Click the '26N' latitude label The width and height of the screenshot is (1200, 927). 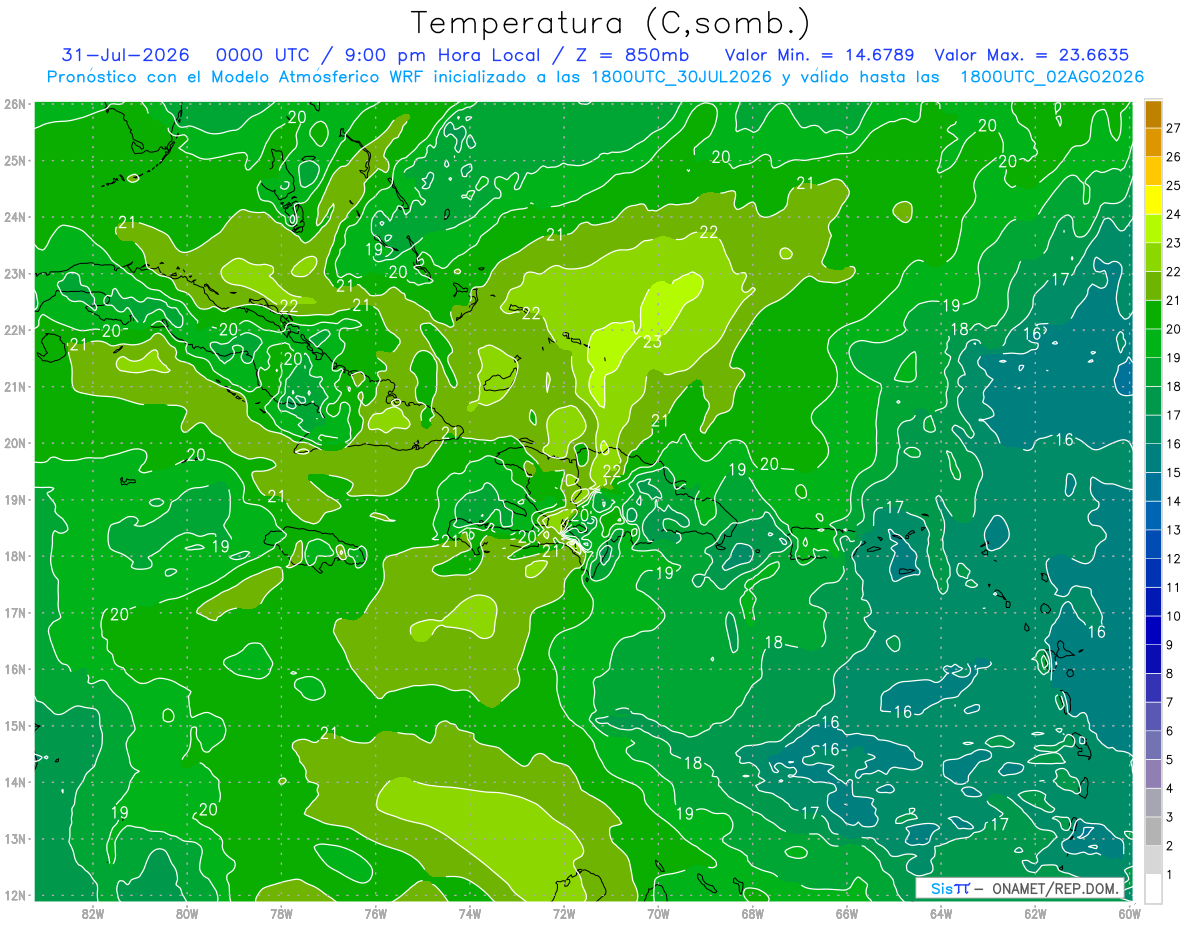pos(14,103)
